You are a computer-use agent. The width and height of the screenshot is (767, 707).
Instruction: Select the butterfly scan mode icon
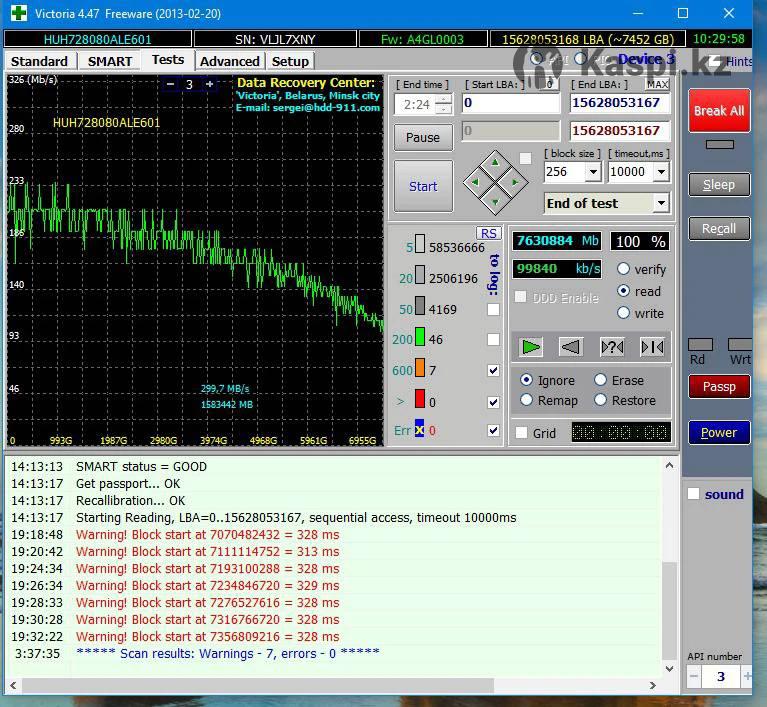pyautogui.click(x=652, y=347)
